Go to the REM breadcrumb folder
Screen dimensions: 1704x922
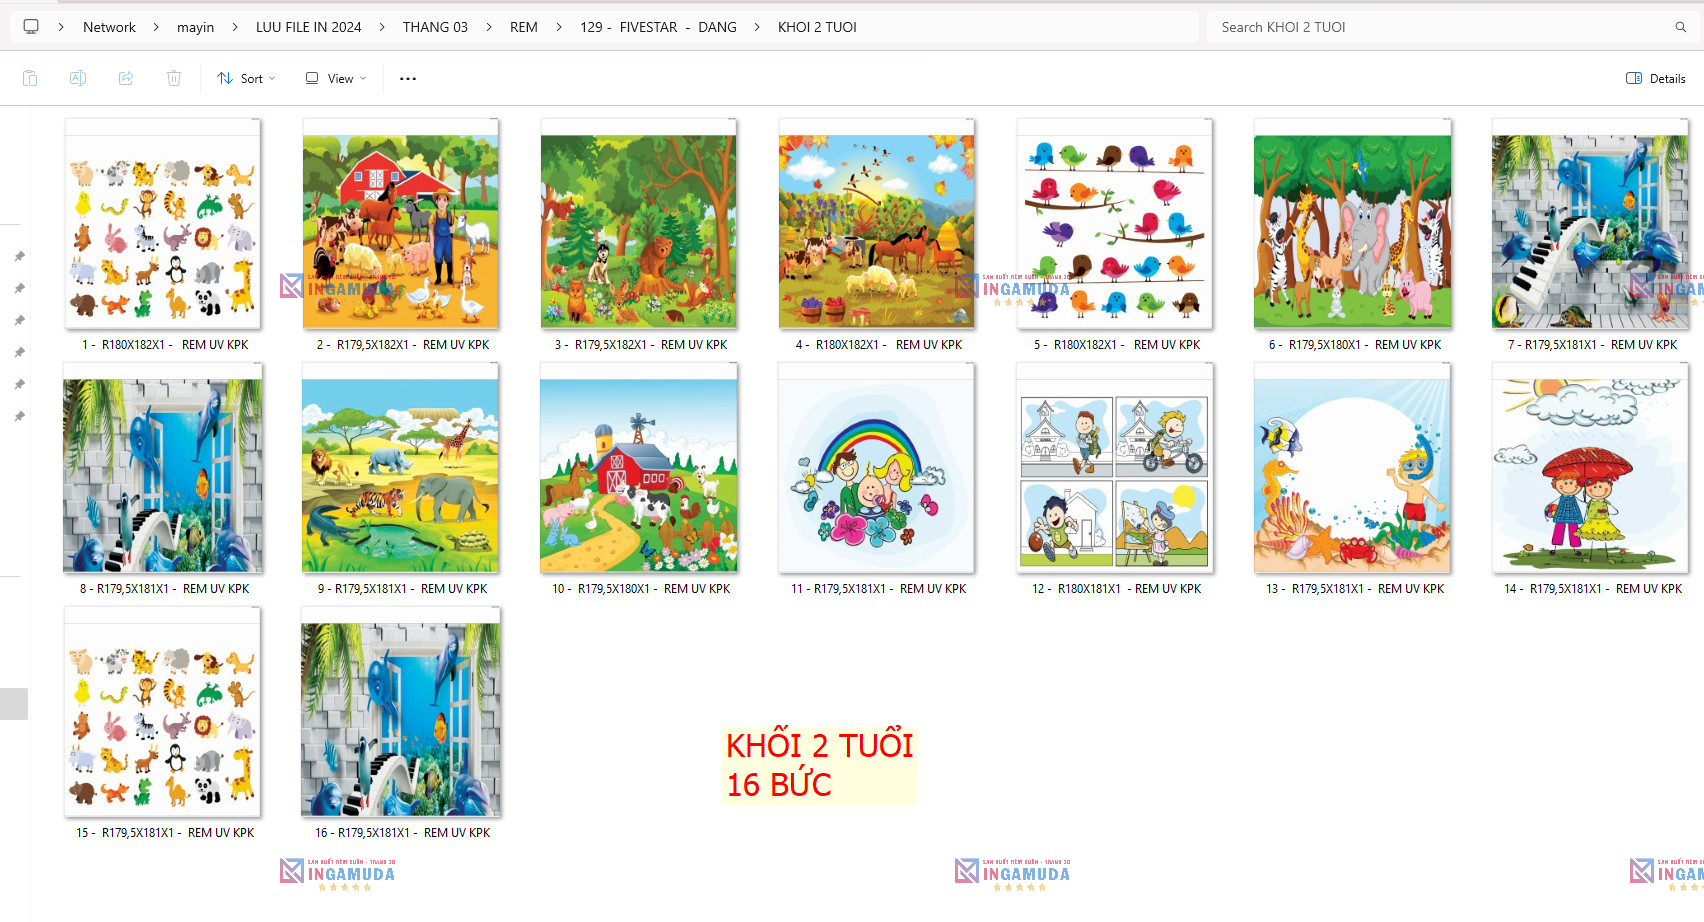coord(523,27)
